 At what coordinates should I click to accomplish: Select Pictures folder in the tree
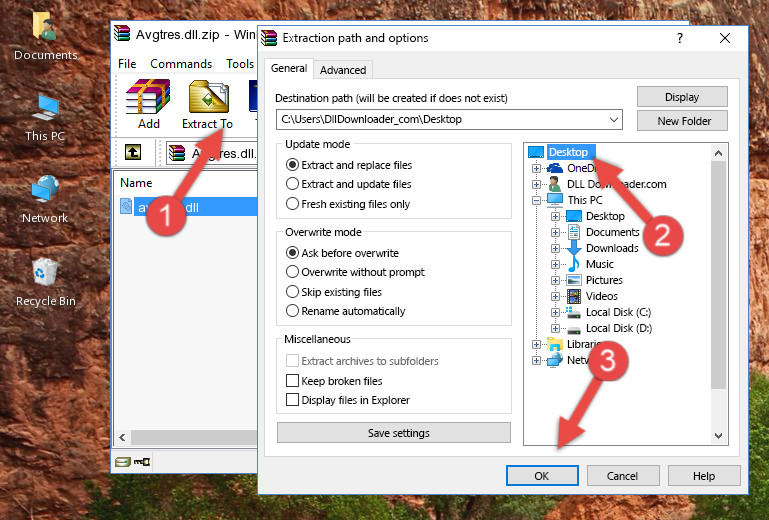point(604,280)
